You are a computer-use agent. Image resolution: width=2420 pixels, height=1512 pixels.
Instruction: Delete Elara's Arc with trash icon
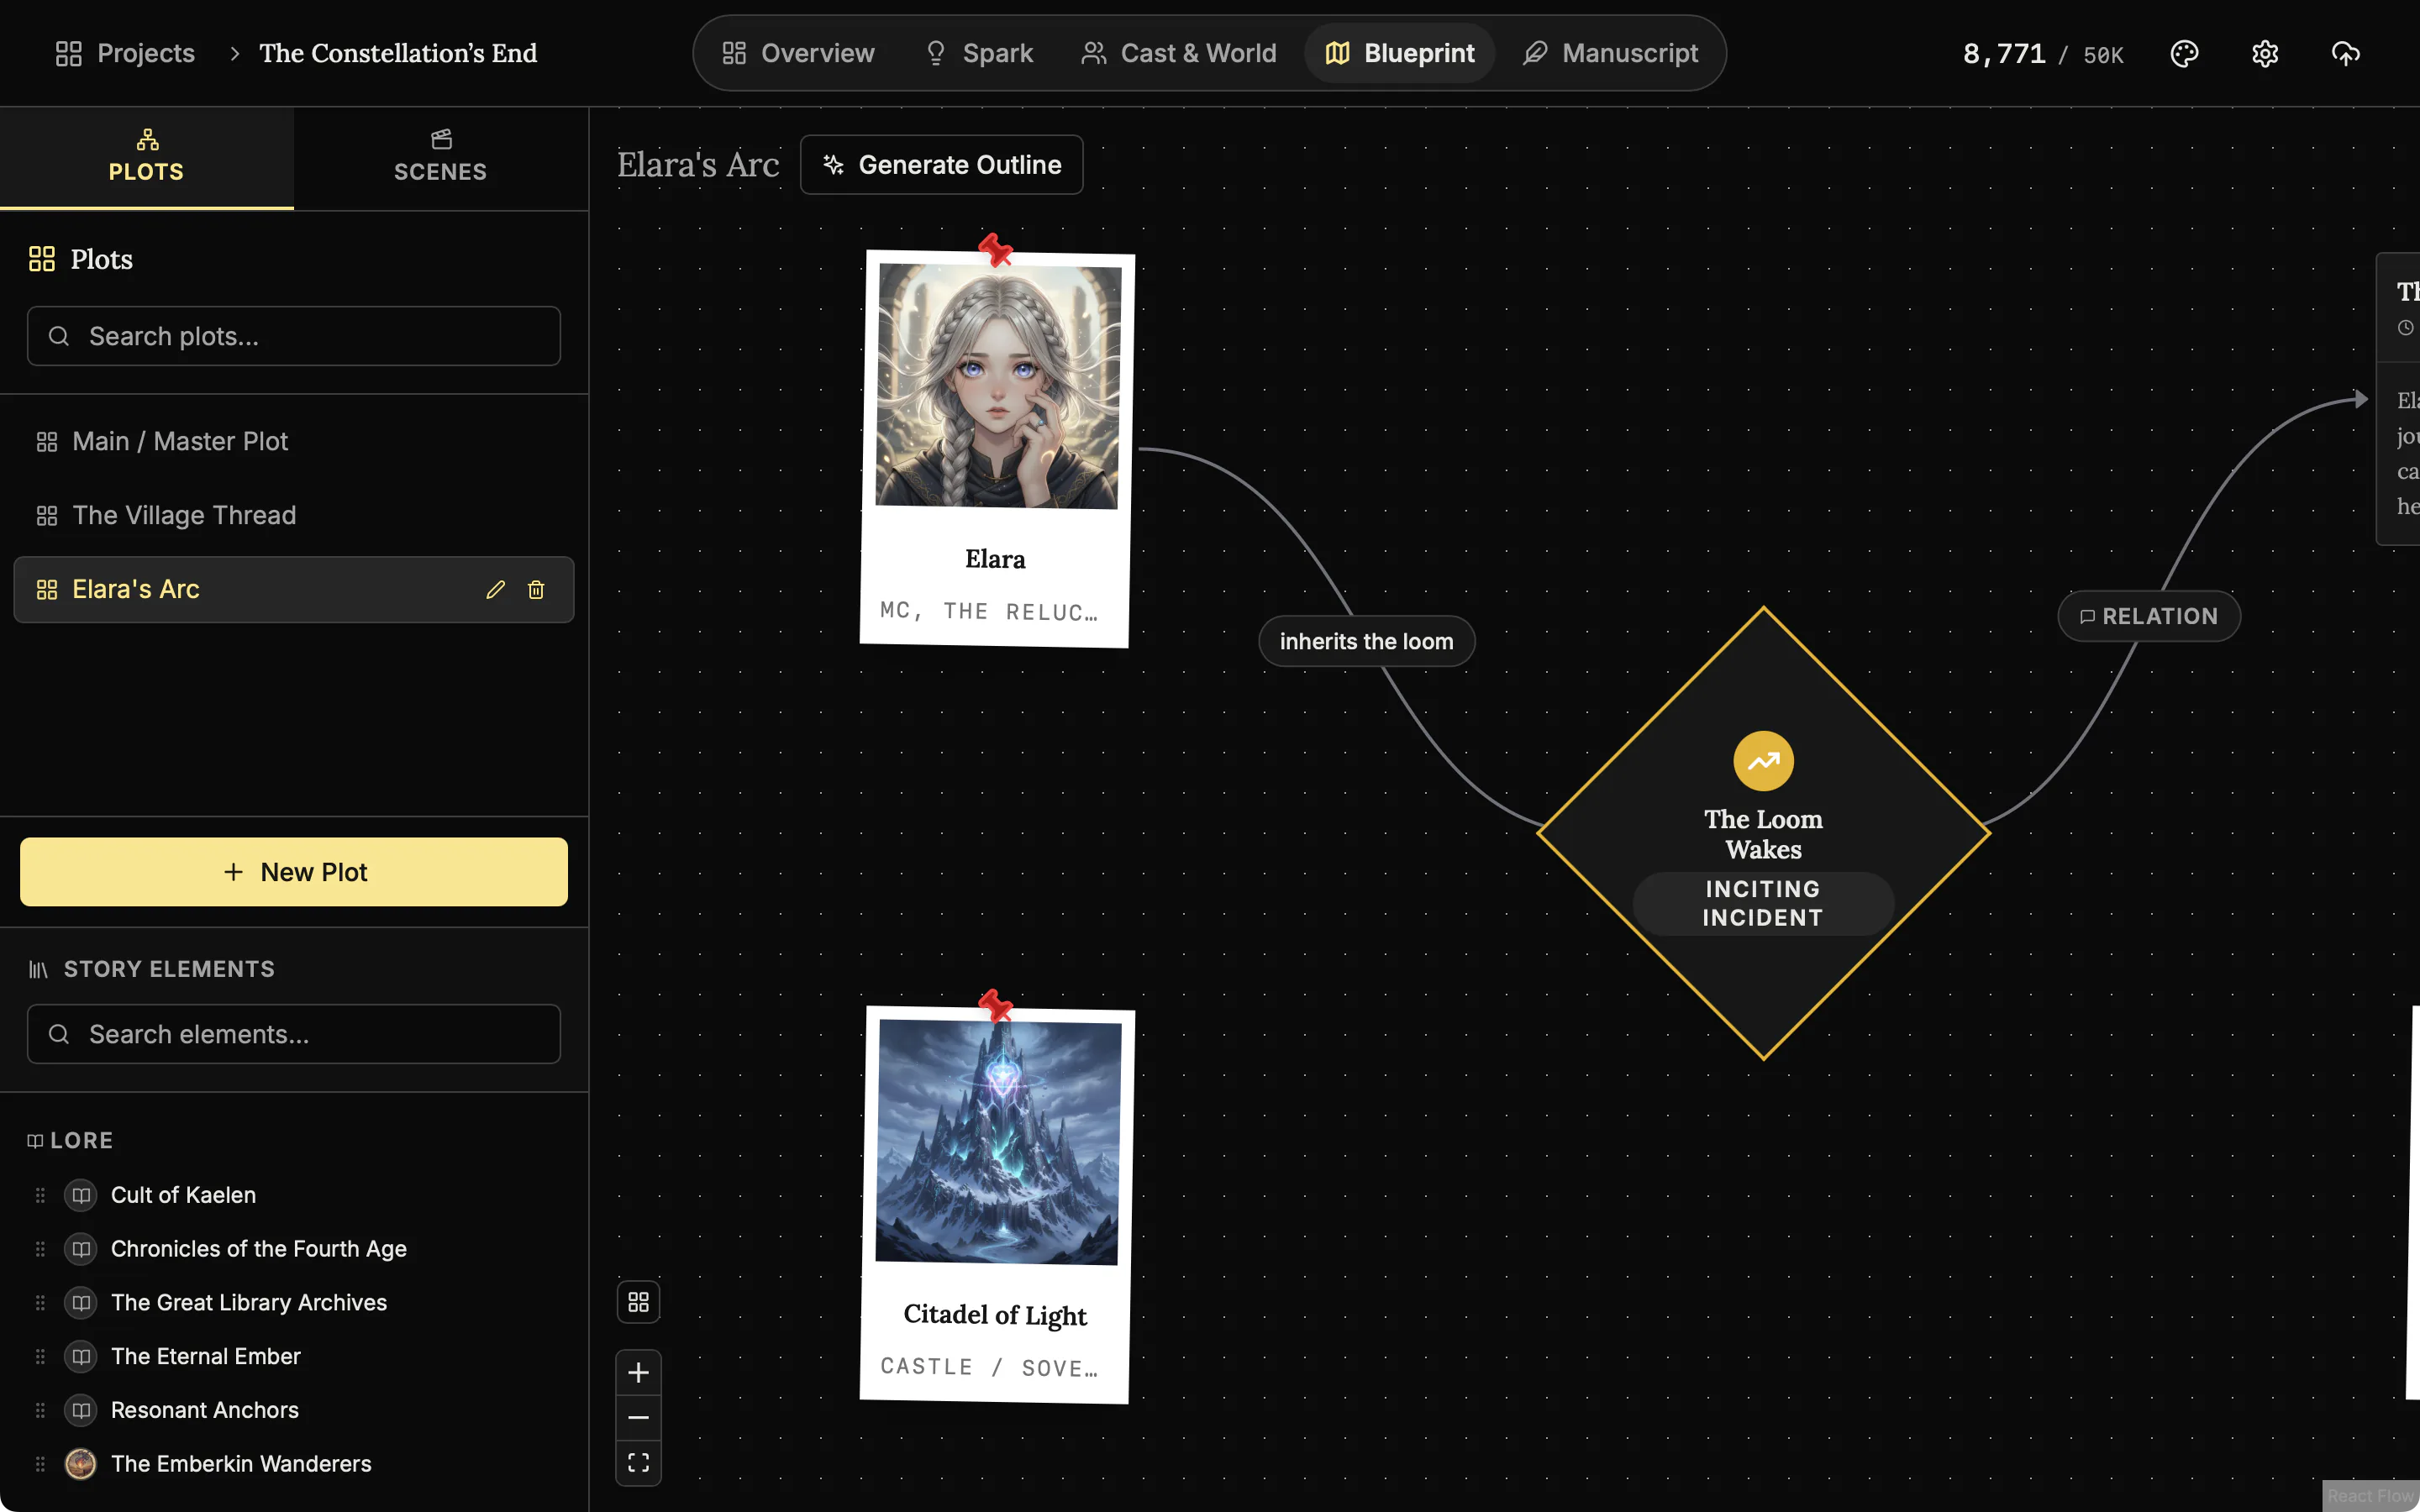click(536, 590)
